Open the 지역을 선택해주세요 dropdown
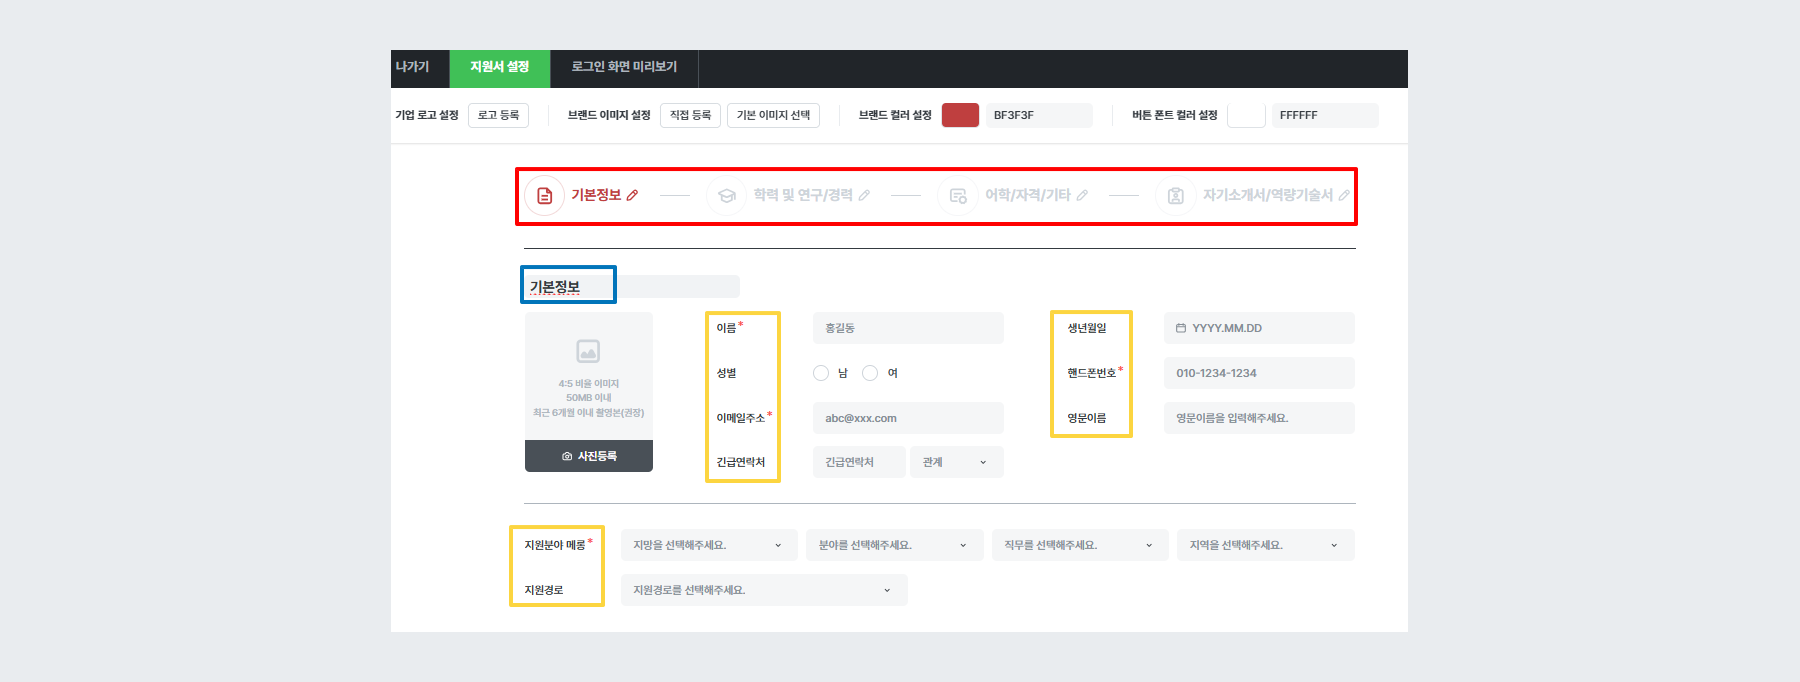This screenshot has width=1800, height=682. pos(1266,545)
